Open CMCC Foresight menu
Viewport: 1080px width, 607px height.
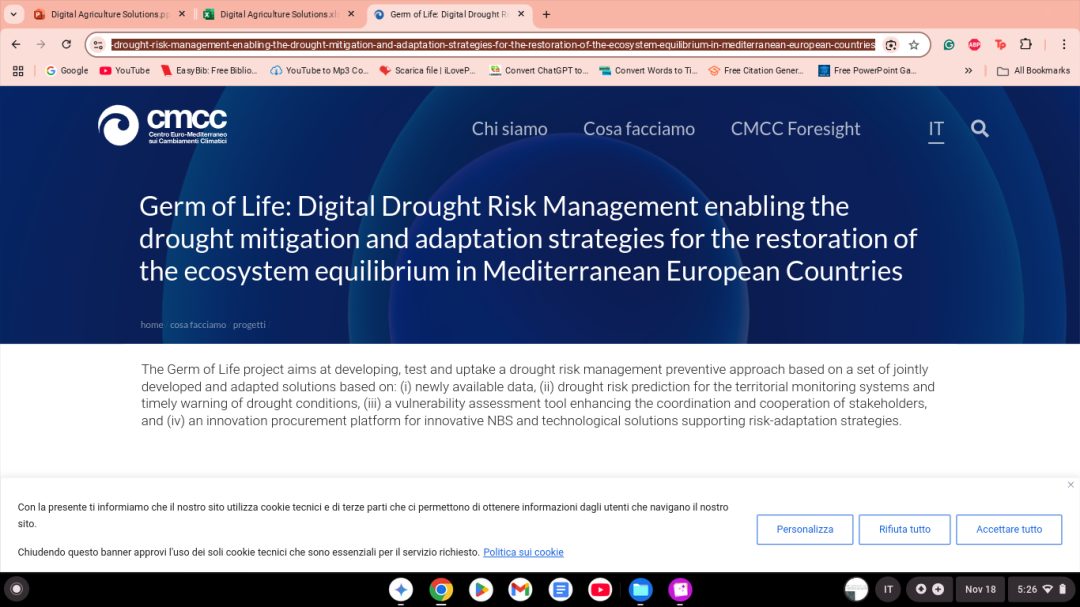click(796, 129)
